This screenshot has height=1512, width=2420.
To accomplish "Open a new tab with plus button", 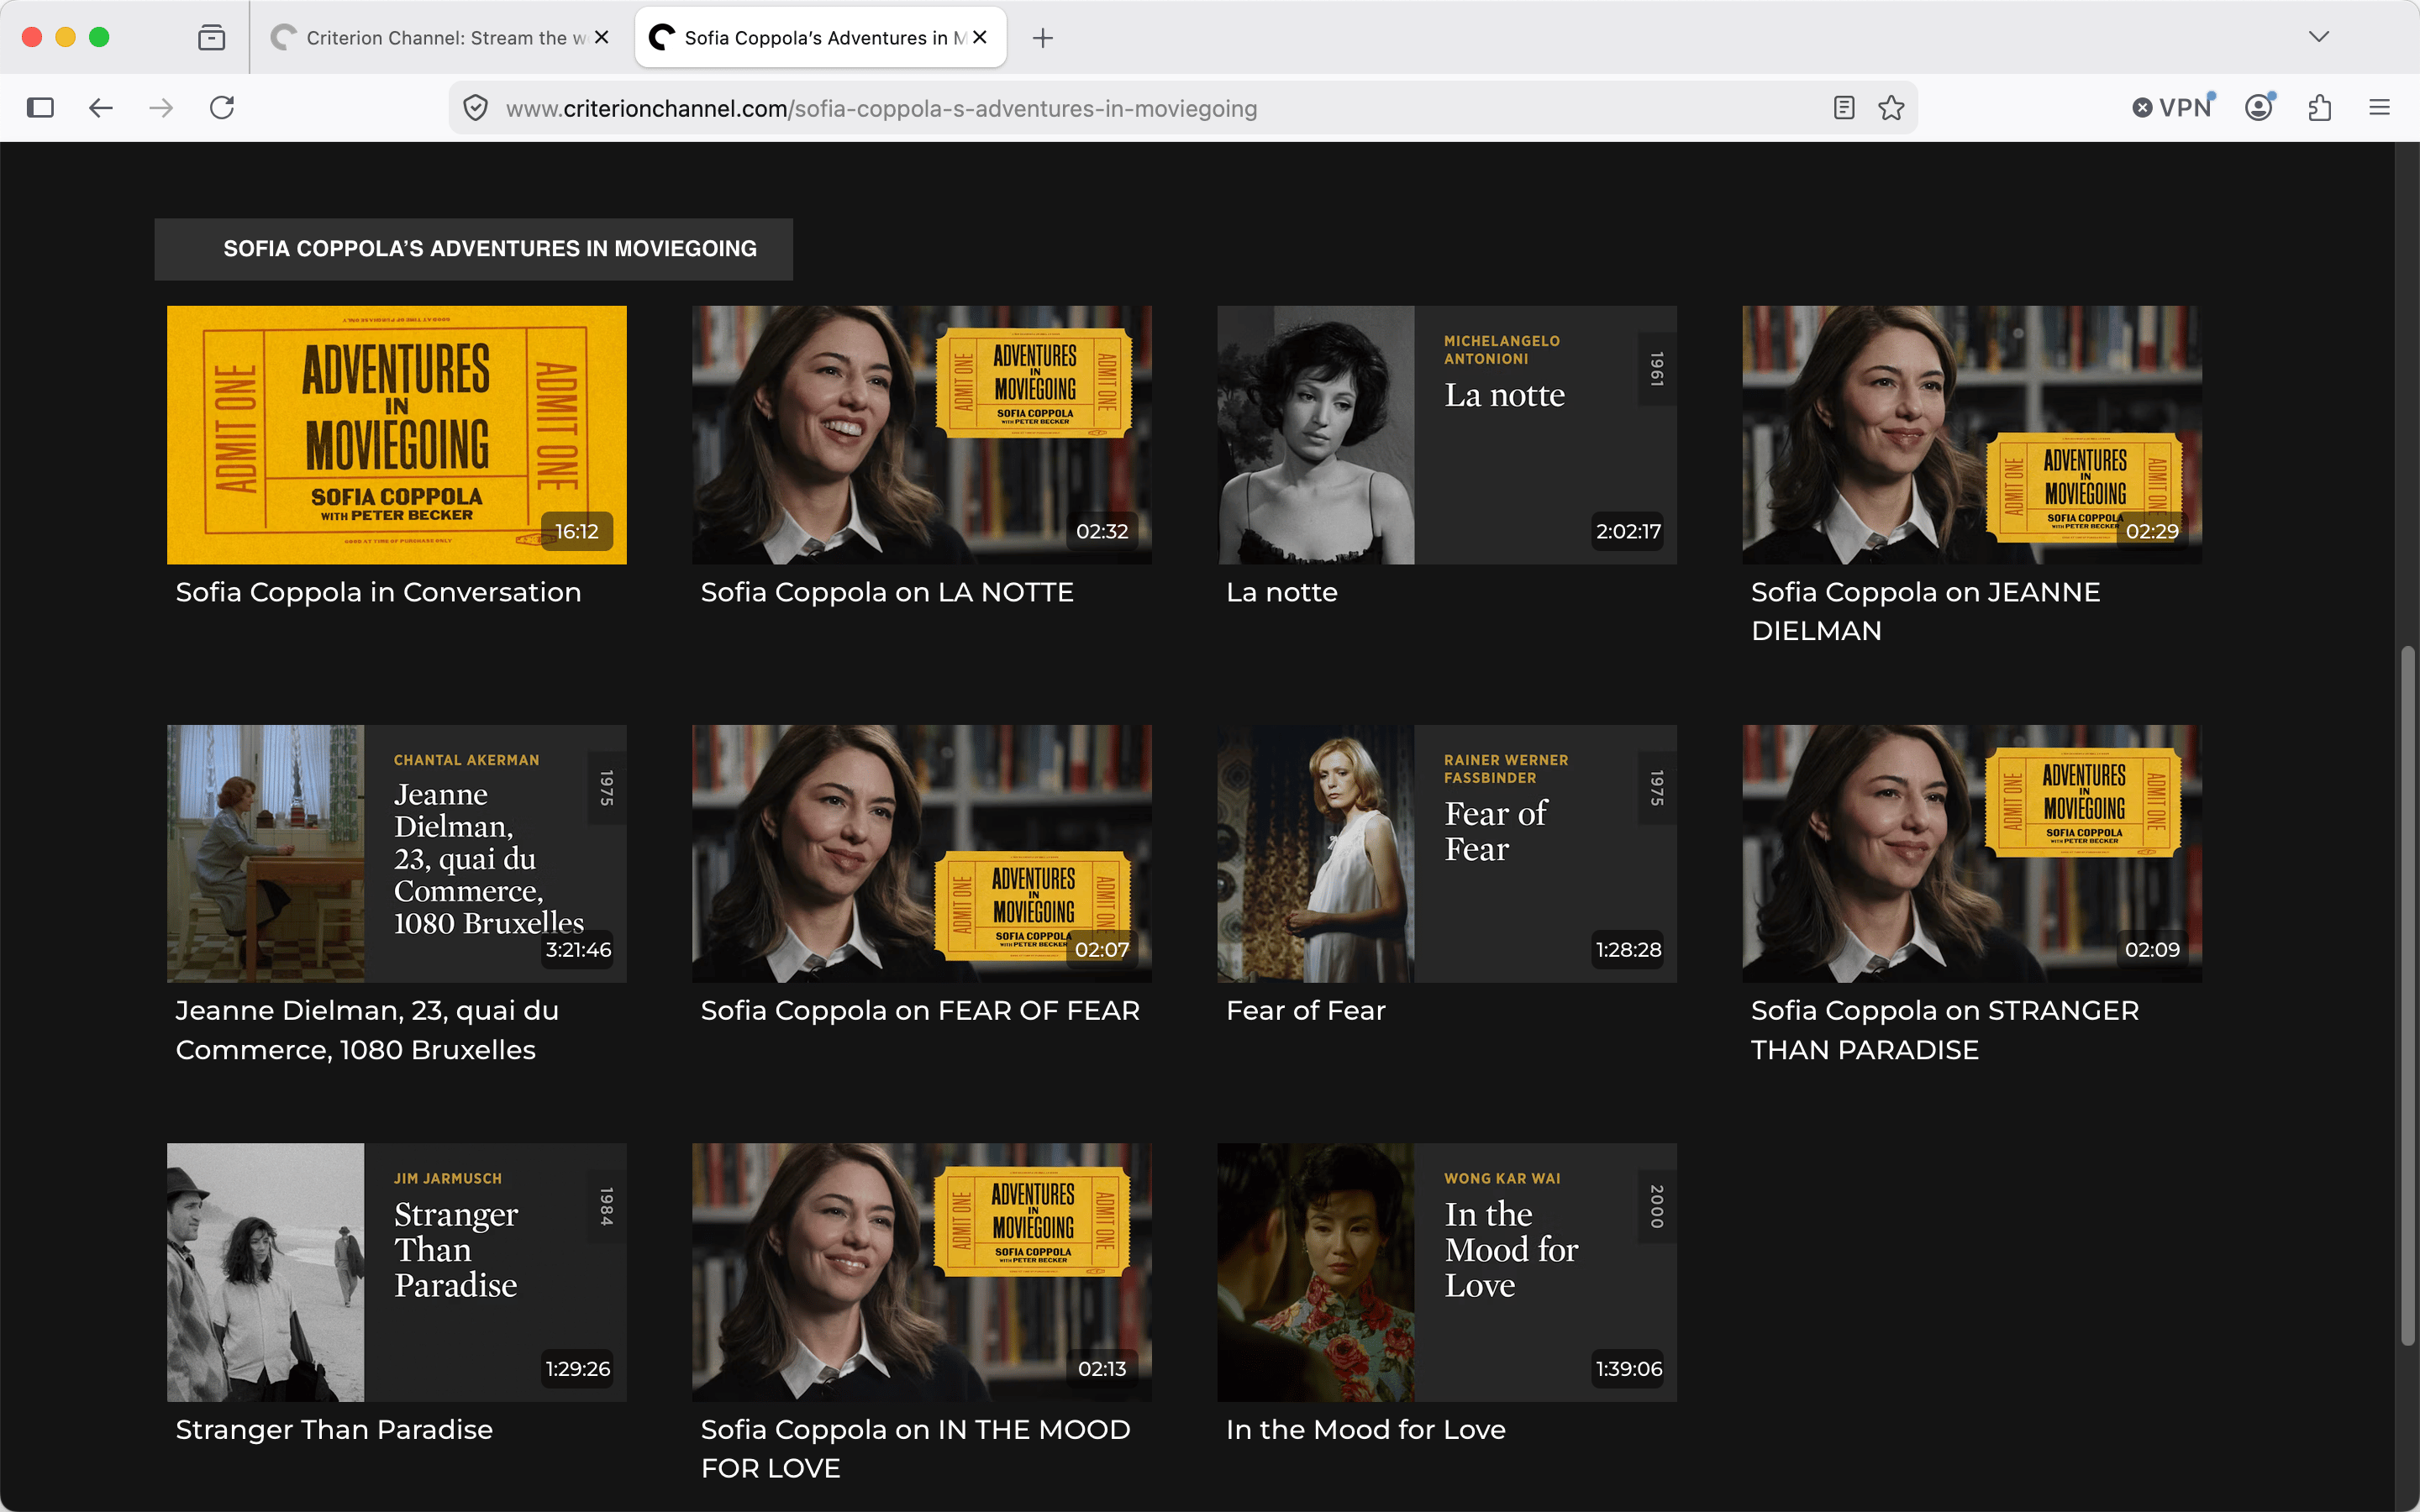I will click(1043, 38).
